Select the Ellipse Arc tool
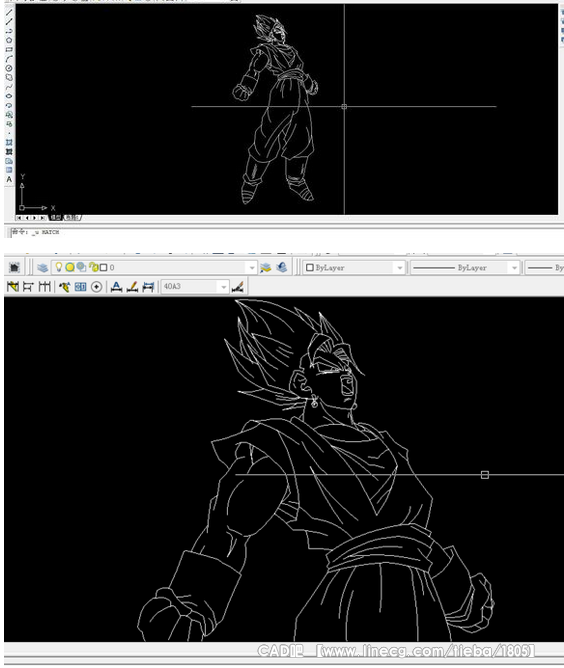This screenshot has width=564, height=668. [x=9, y=105]
